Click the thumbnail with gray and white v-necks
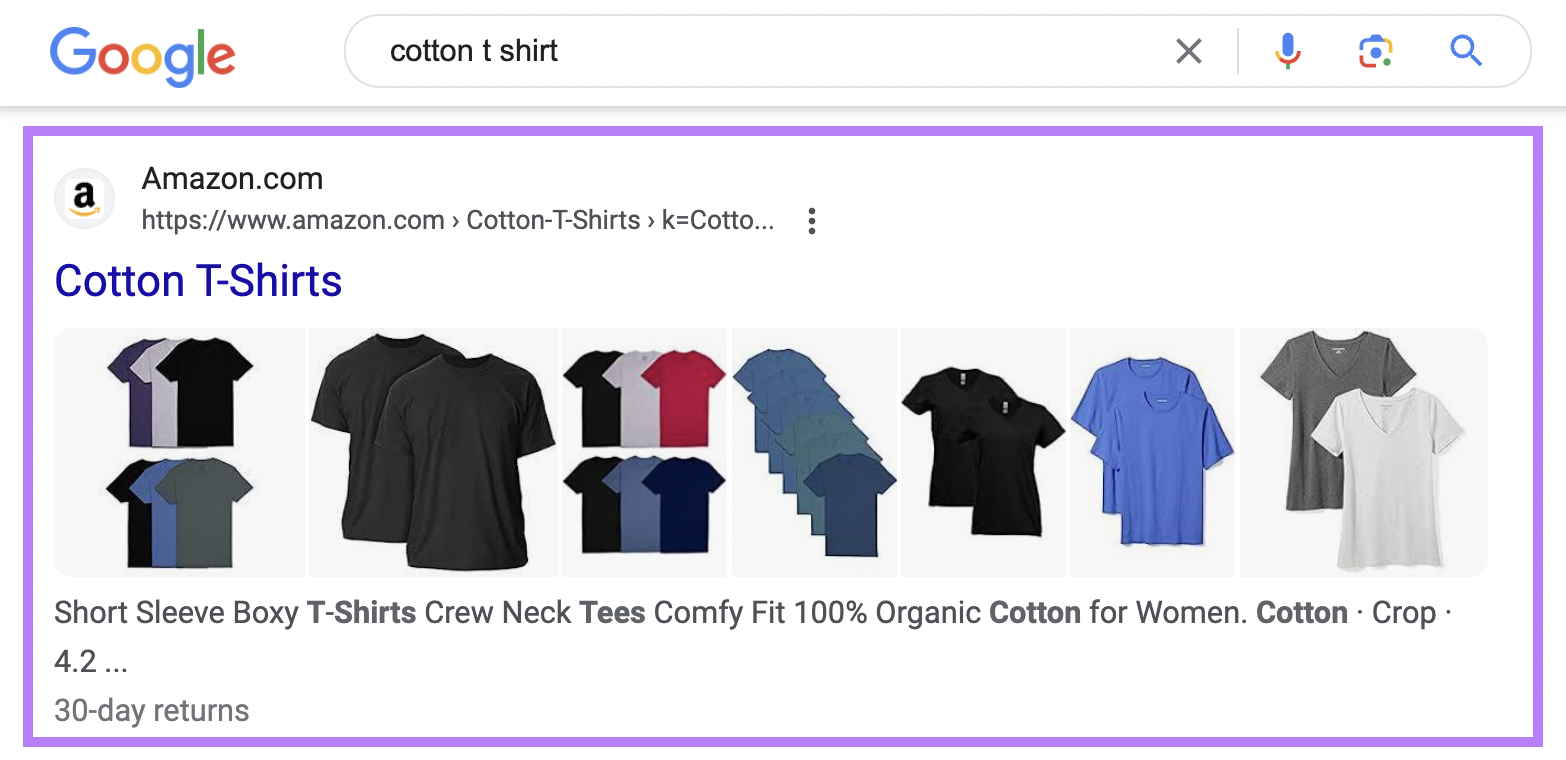The height and width of the screenshot is (760, 1566). 1363,452
